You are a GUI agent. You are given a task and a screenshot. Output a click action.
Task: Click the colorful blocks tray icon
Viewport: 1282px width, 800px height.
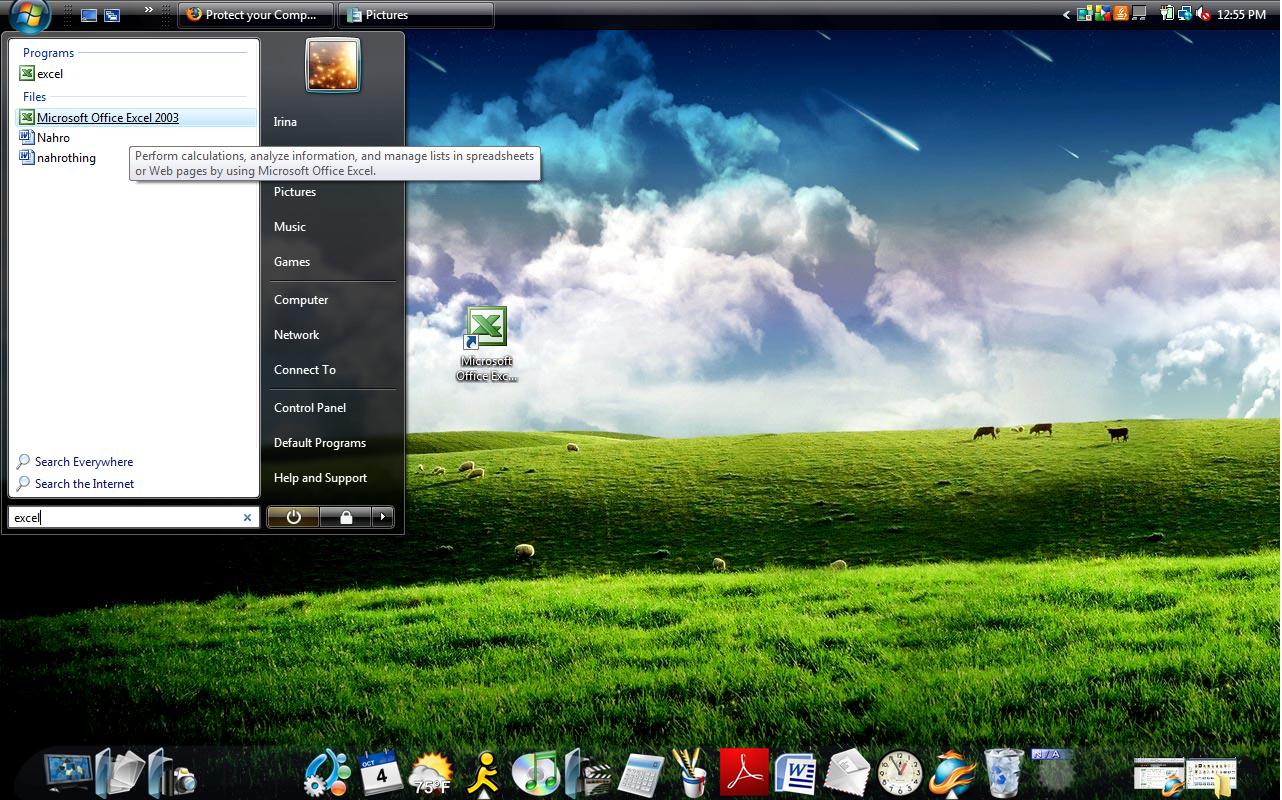1103,15
